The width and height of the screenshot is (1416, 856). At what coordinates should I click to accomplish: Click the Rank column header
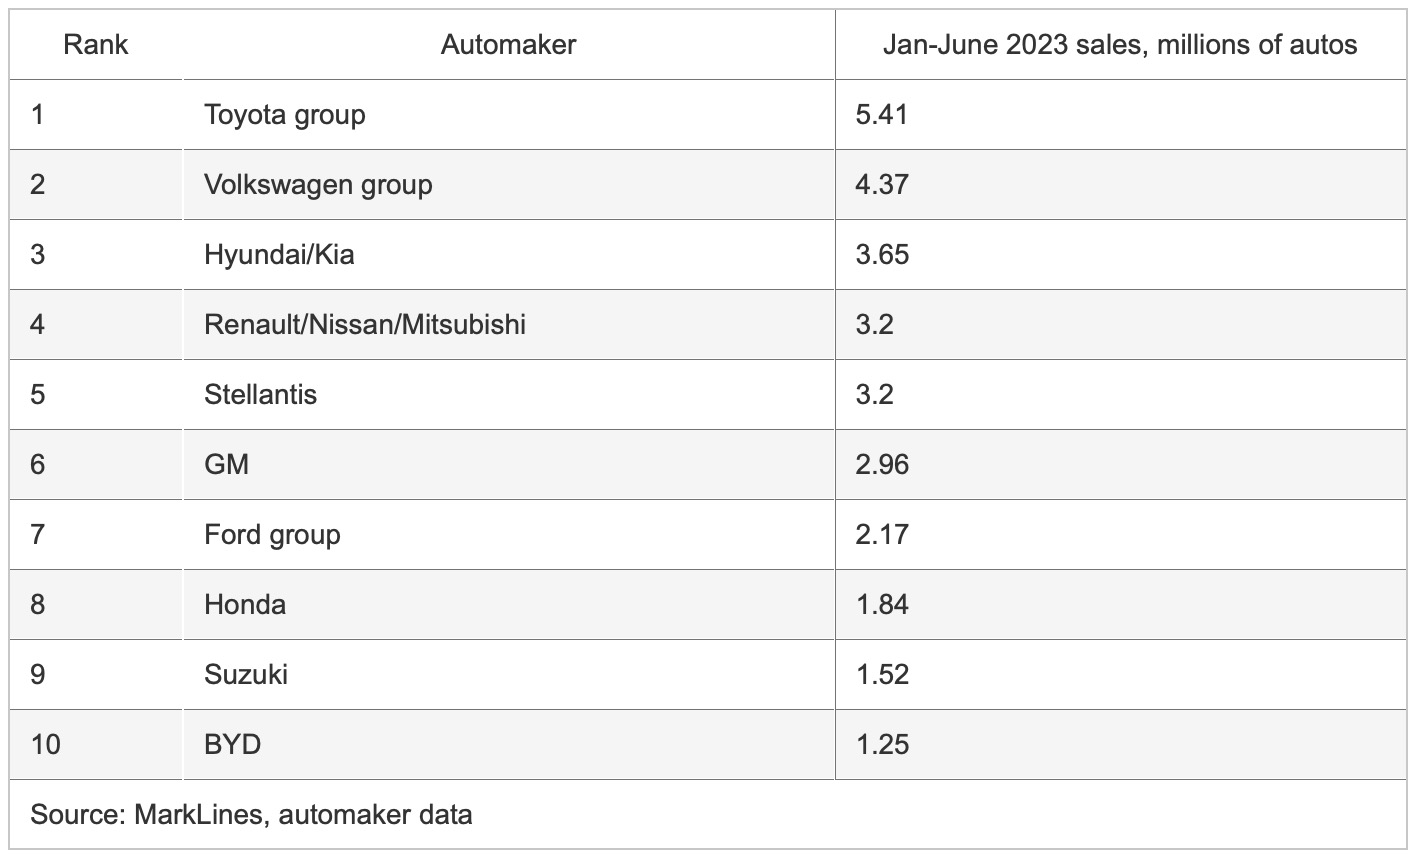(96, 44)
